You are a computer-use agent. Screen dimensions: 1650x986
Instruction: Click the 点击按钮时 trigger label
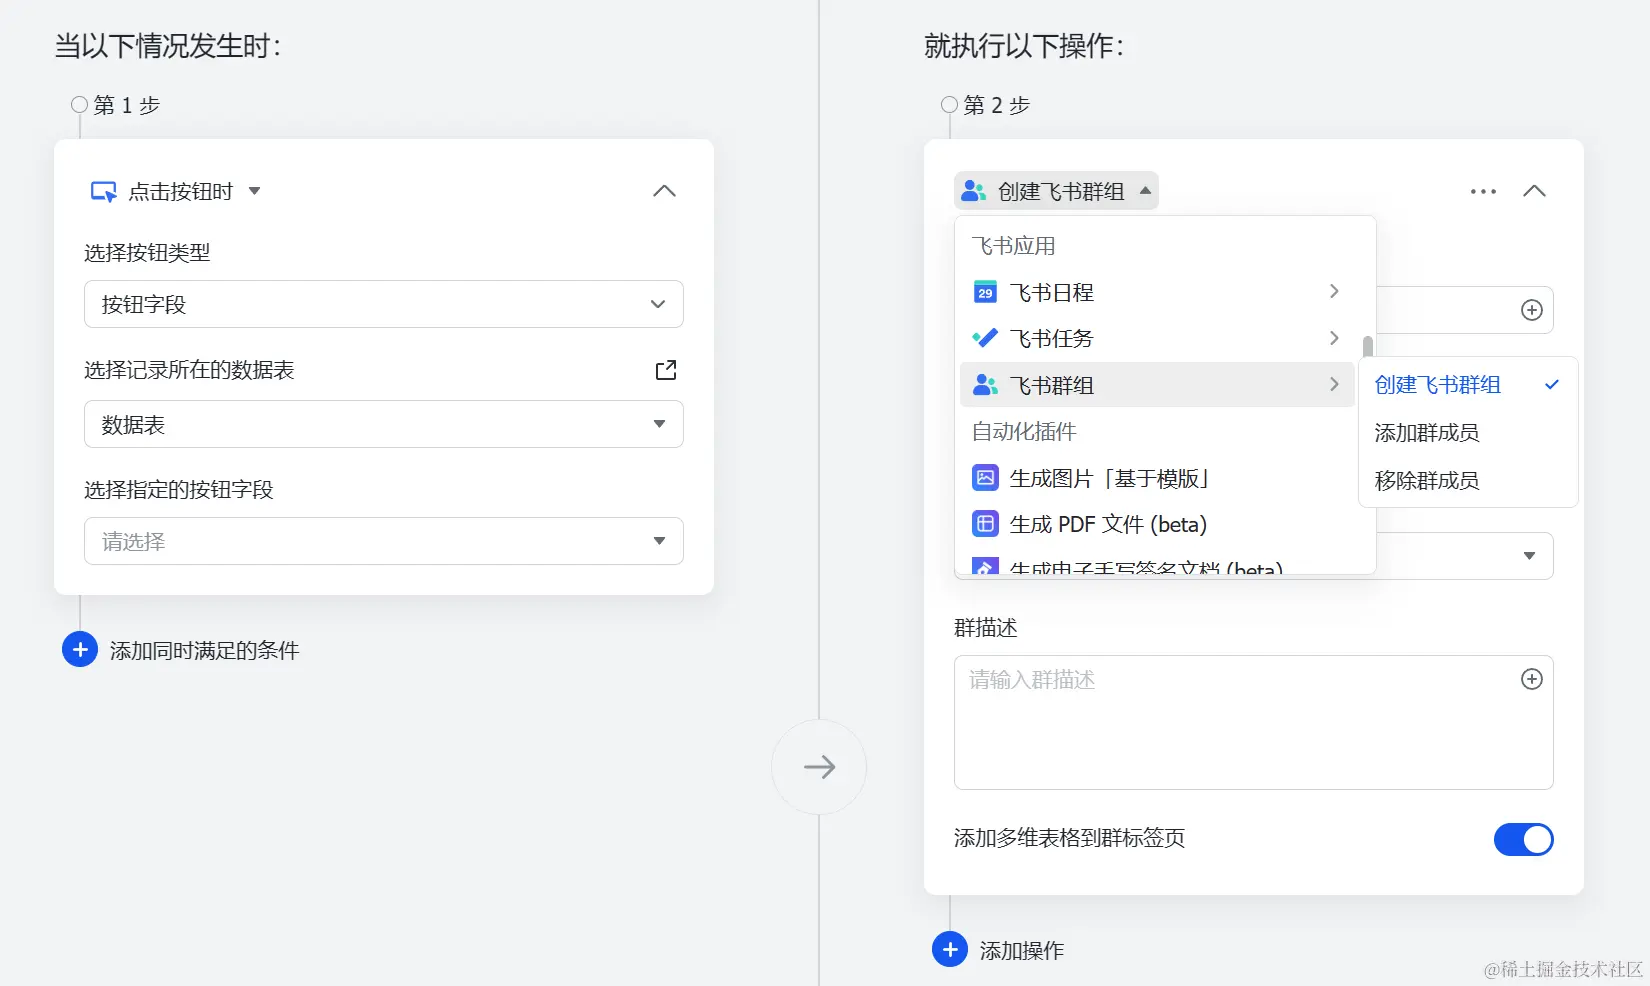[181, 192]
